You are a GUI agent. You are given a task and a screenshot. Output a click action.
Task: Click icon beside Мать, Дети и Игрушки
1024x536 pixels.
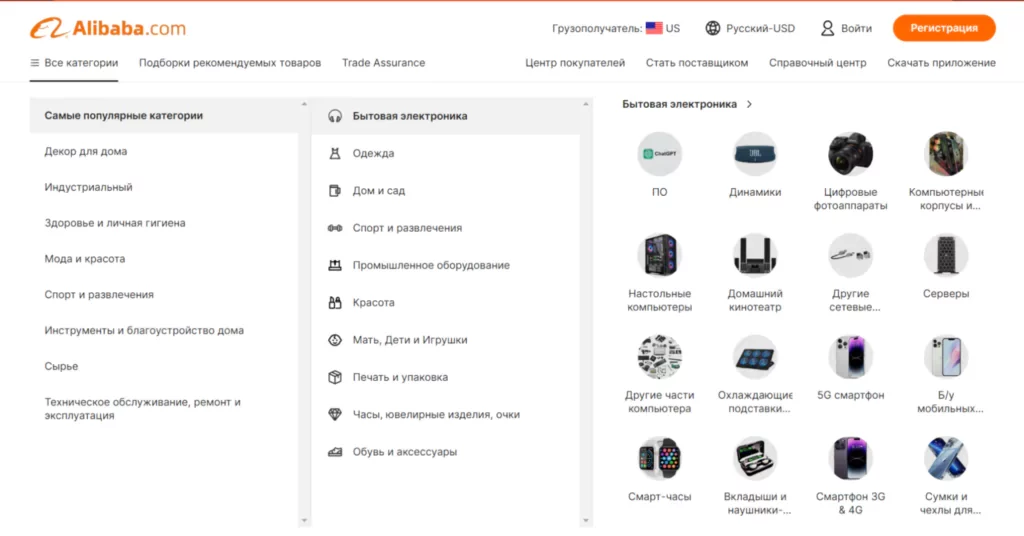335,339
